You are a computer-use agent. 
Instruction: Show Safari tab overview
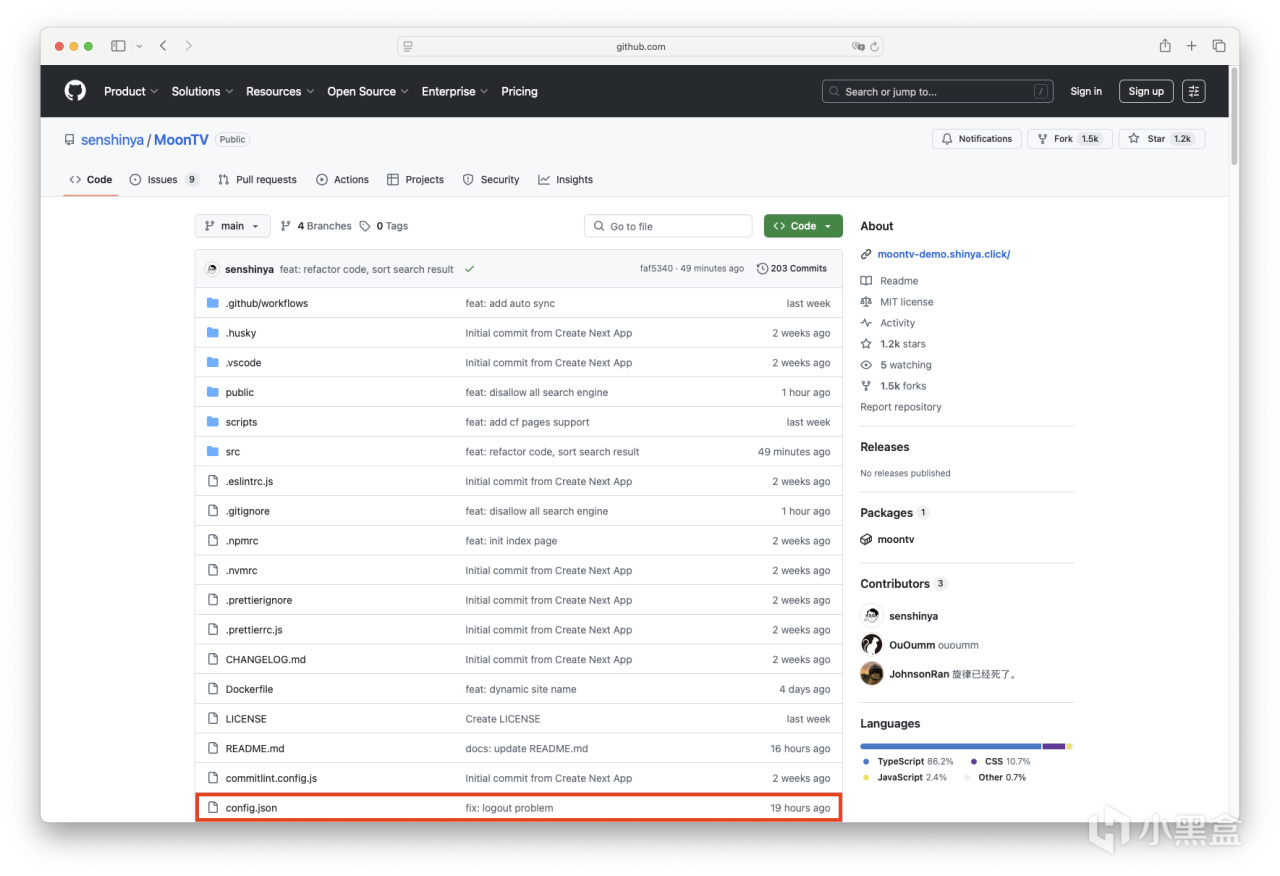(x=1219, y=46)
